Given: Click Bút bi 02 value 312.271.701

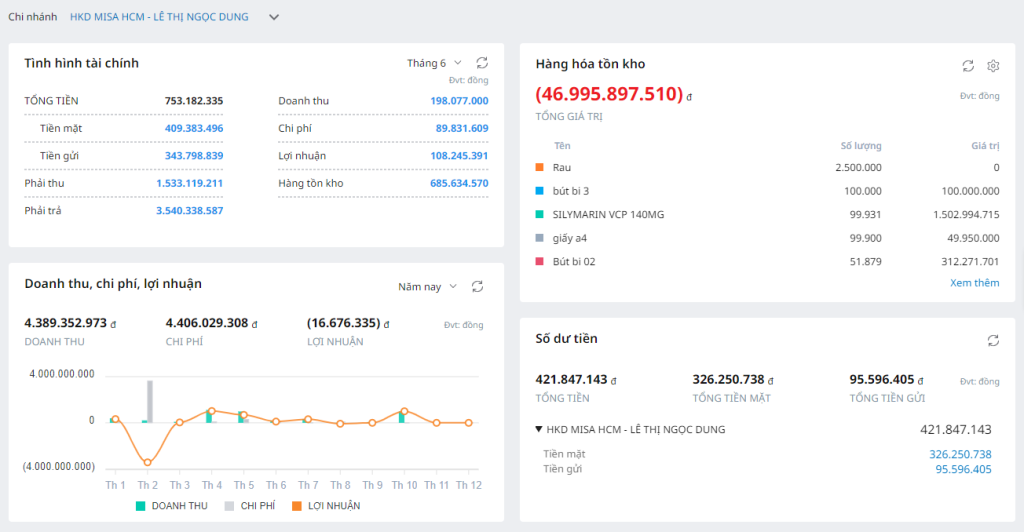Looking at the screenshot, I should 970,262.
